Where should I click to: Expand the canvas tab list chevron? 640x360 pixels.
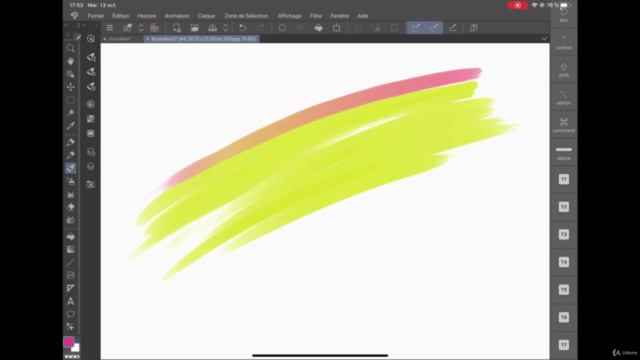(544, 39)
